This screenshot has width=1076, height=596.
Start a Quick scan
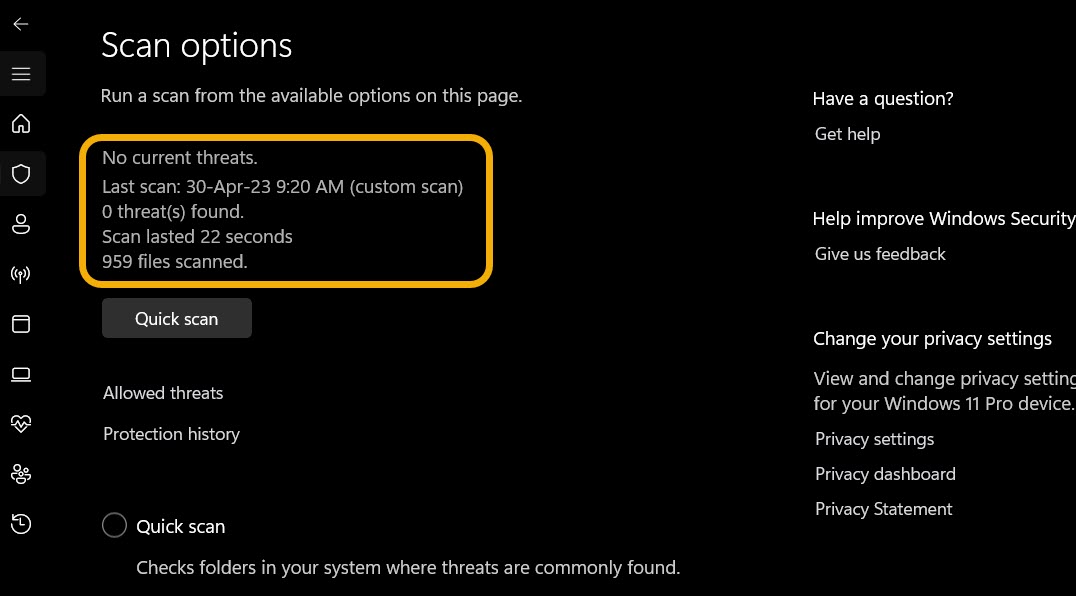click(176, 318)
